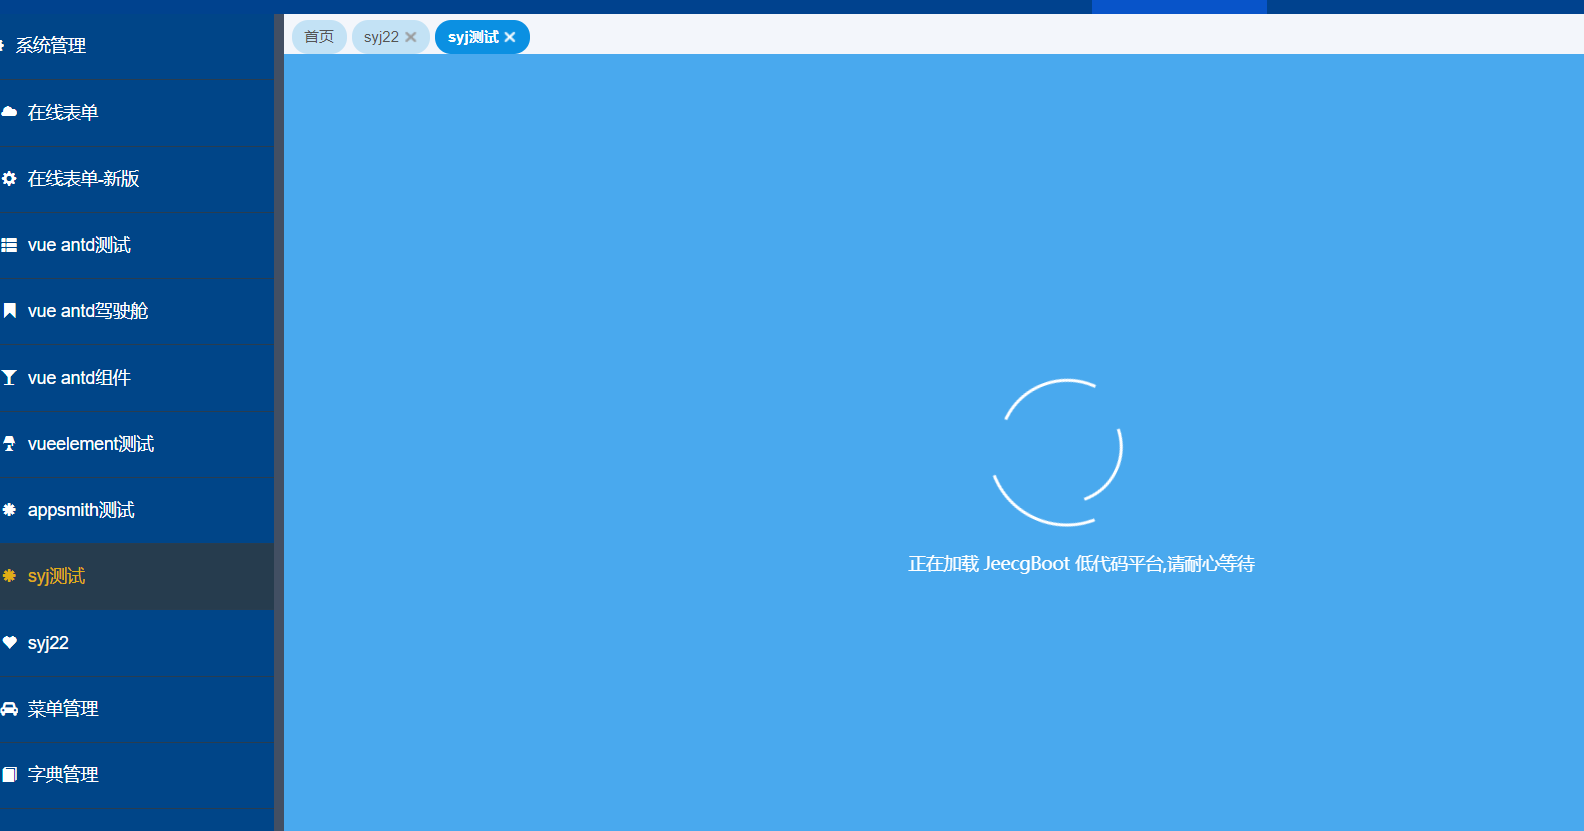The height and width of the screenshot is (831, 1584).
Task: Click the badge icon beside appsmith测试
Action: pyautogui.click(x=9, y=510)
